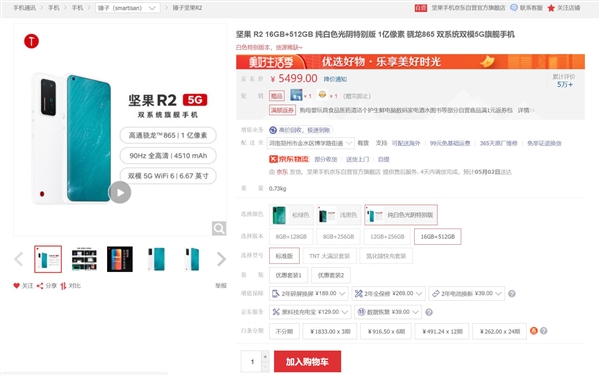Click the heart 关注 icon
This screenshot has width=600, height=376.
click(16, 286)
